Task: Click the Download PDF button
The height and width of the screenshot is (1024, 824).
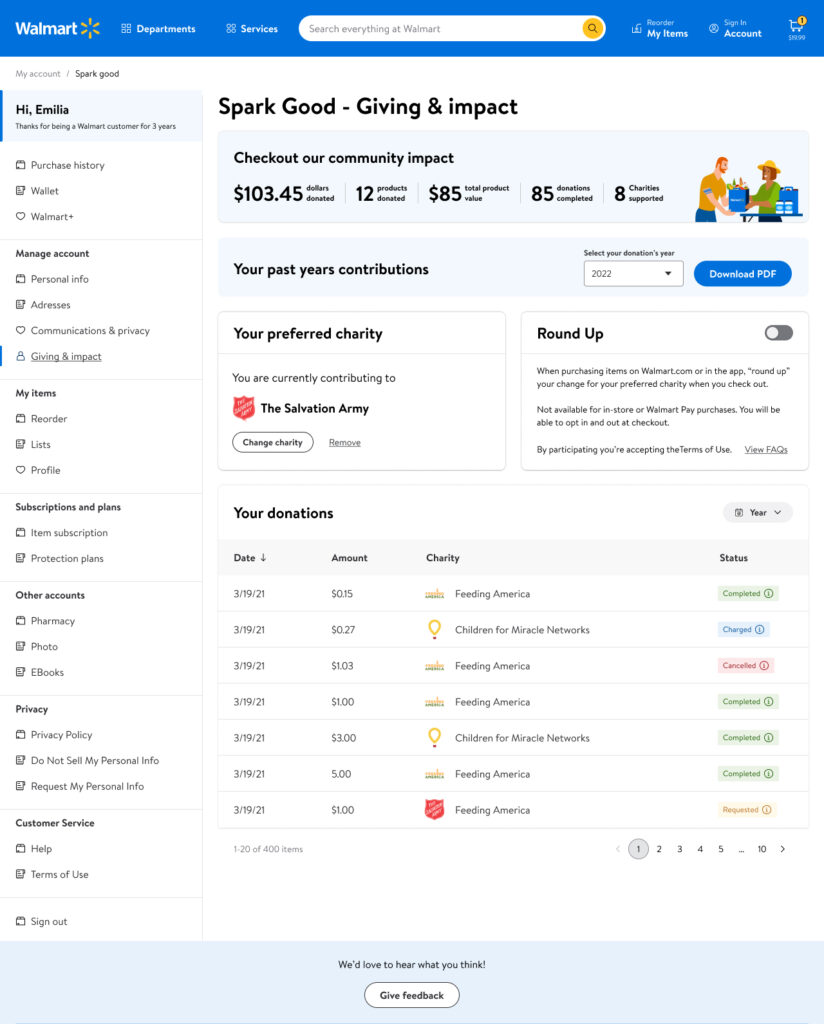Action: [742, 274]
